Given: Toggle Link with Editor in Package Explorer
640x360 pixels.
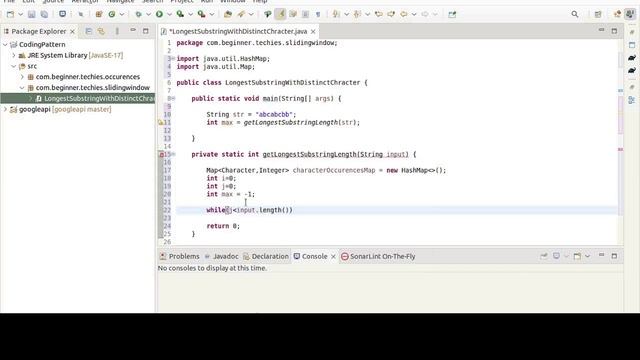Looking at the screenshot, I should [101, 31].
